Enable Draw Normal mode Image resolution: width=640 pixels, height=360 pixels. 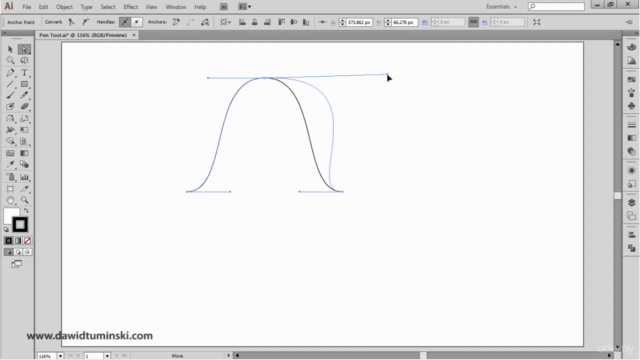[9, 252]
